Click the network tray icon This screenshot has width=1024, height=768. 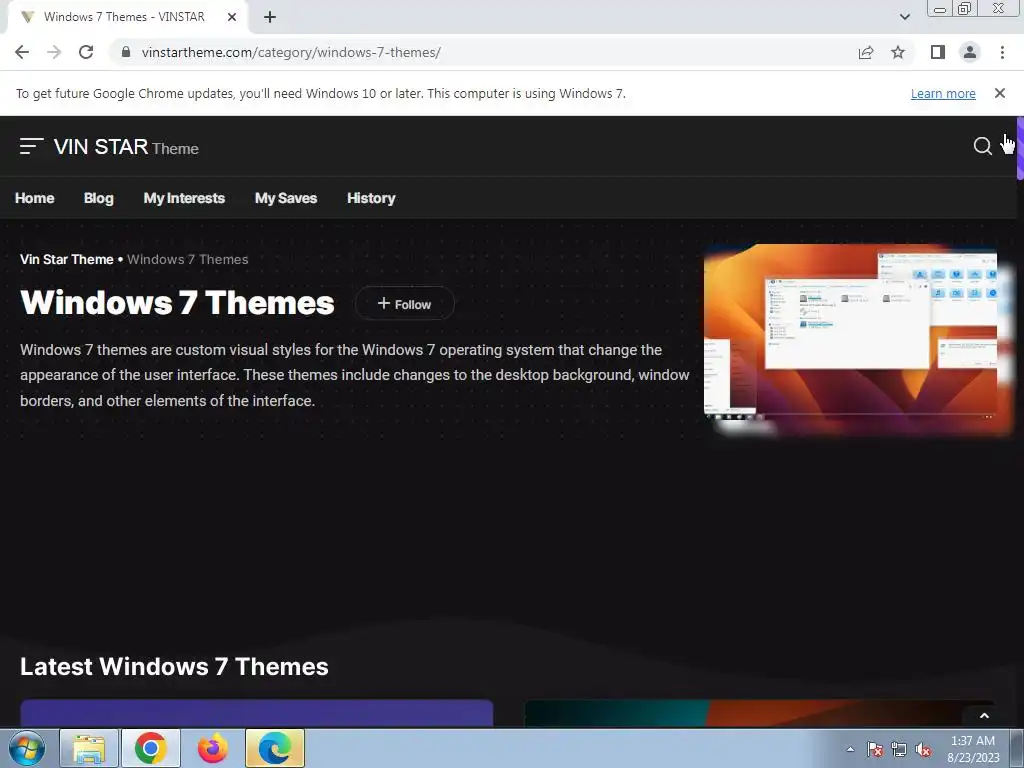[899, 749]
